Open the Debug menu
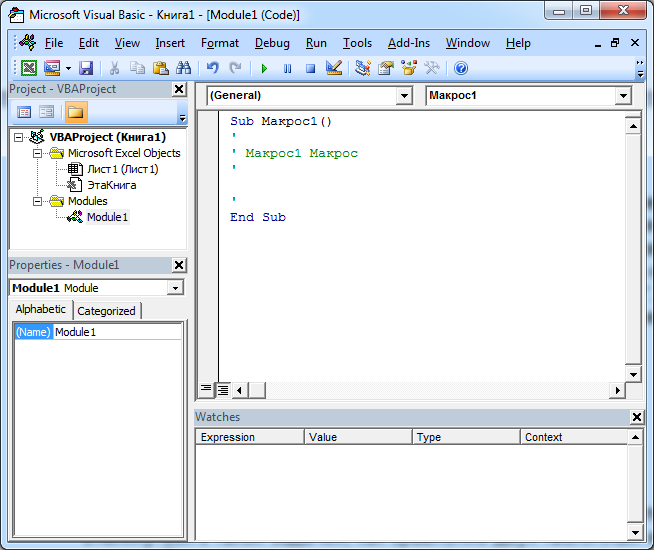 (x=272, y=43)
